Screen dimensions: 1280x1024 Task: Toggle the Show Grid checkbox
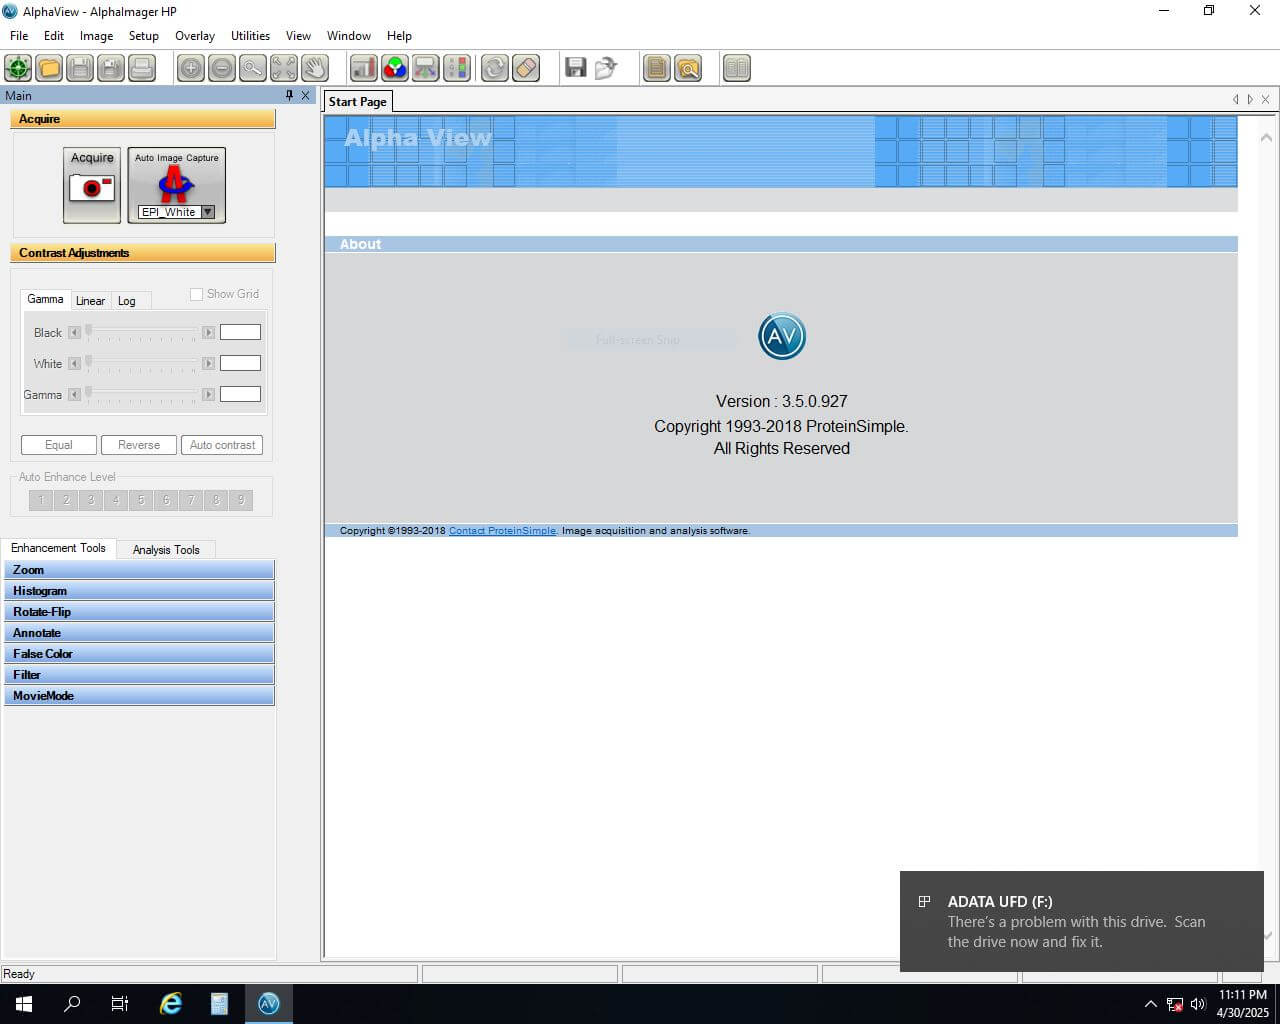pos(197,294)
